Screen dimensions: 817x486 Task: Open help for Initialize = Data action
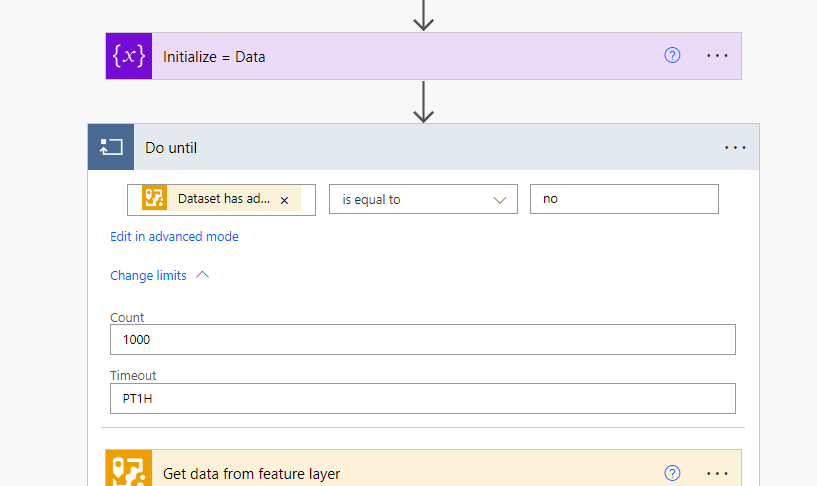[x=672, y=56]
